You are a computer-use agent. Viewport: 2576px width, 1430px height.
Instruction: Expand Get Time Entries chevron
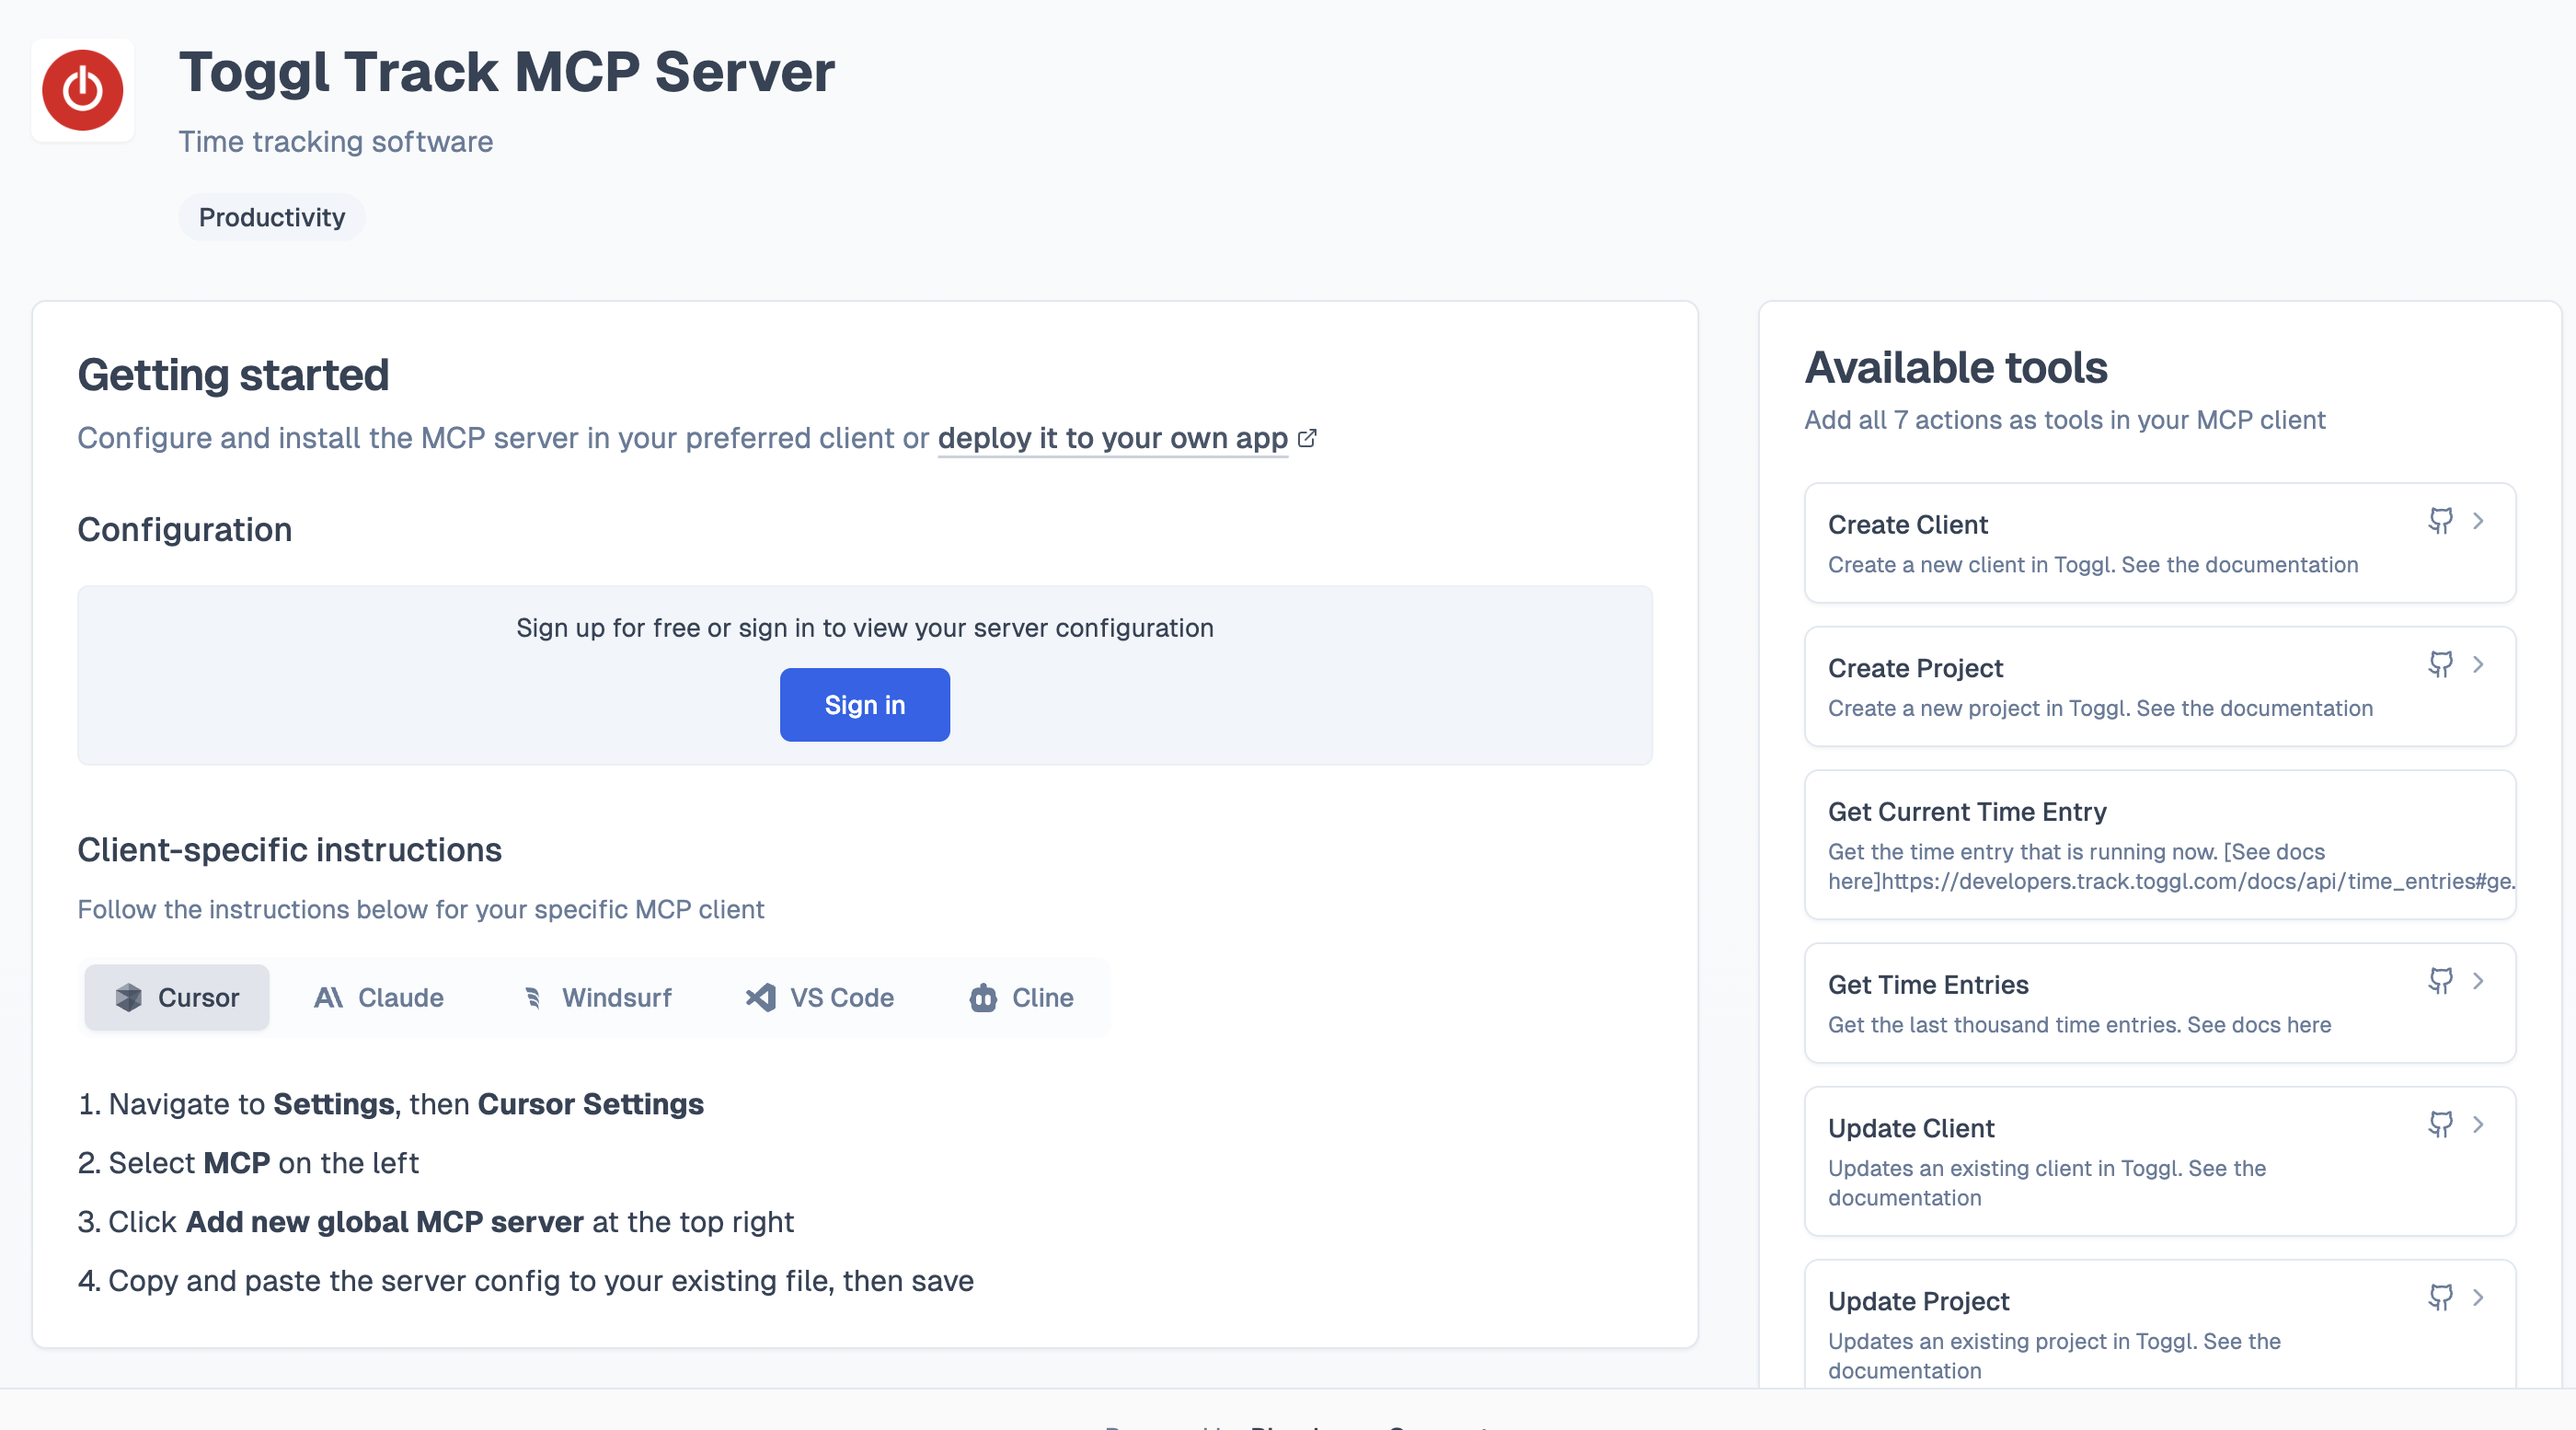tap(2478, 981)
